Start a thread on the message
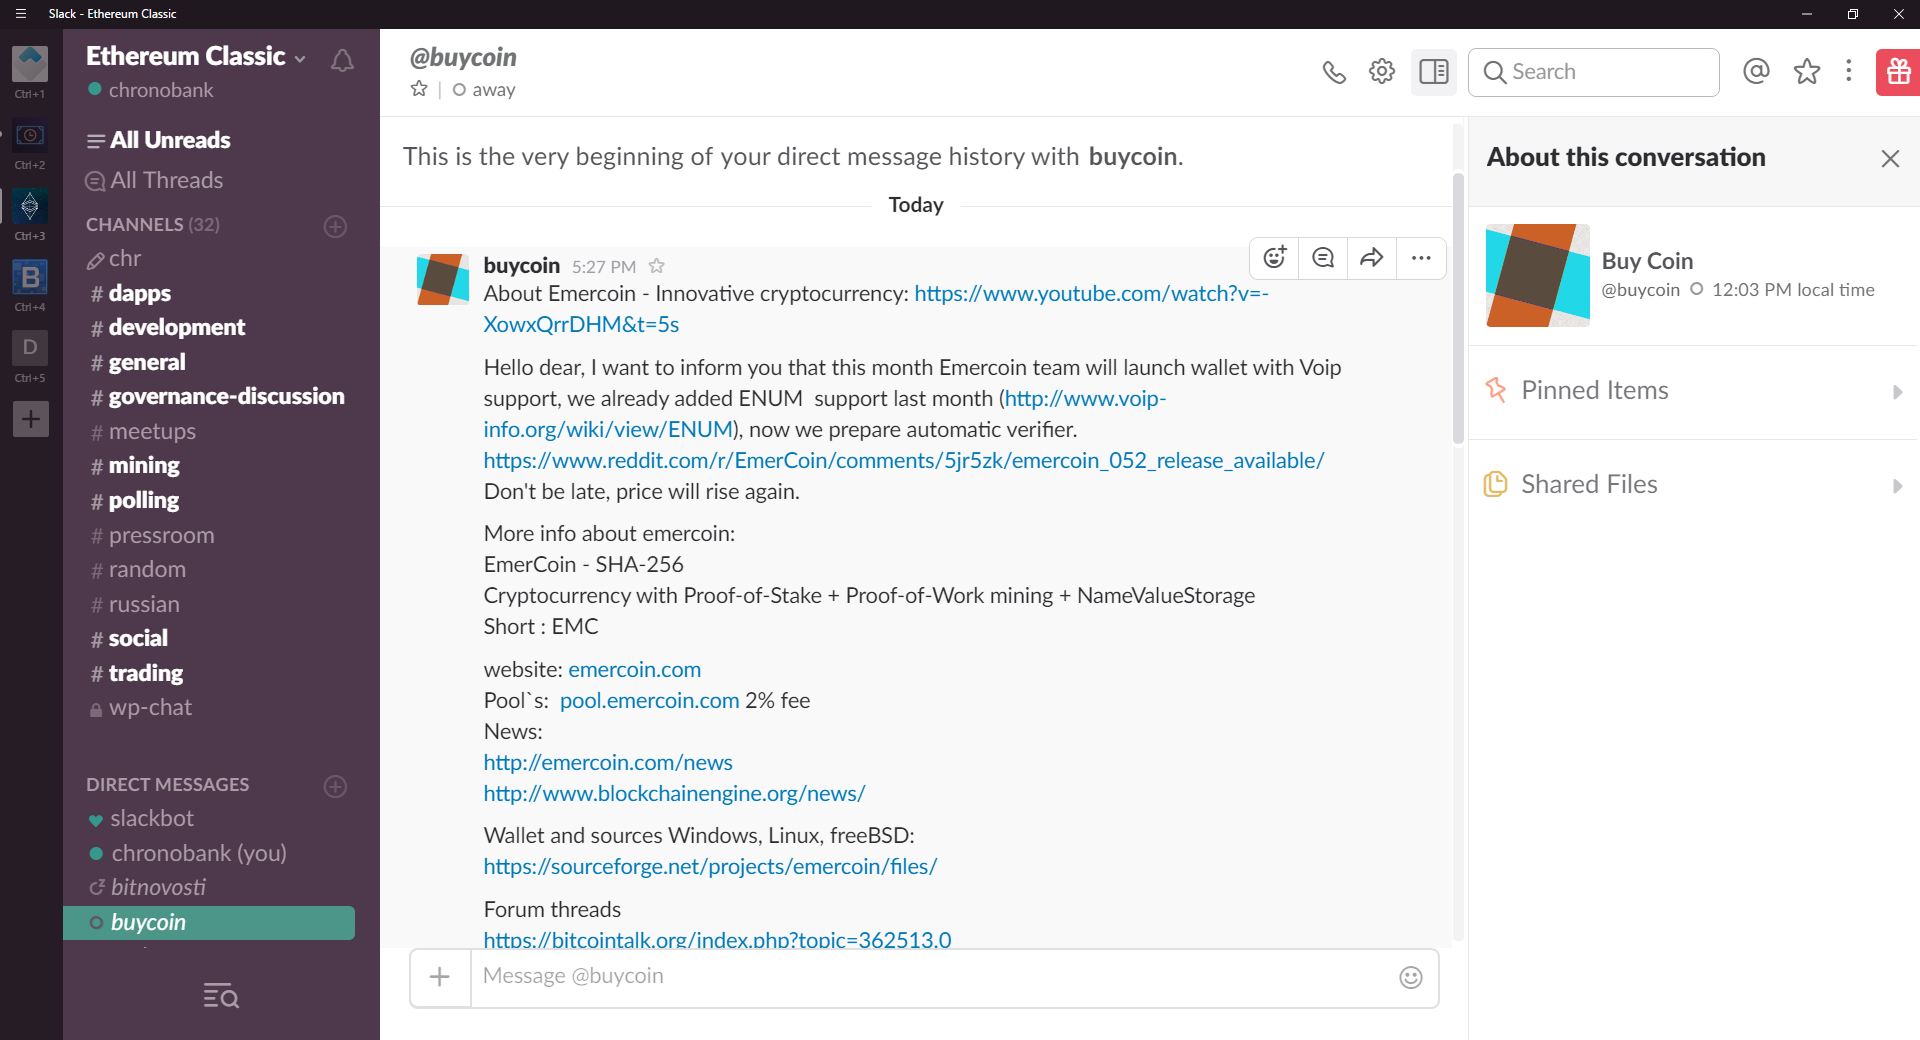The height and width of the screenshot is (1040, 1920). pyautogui.click(x=1323, y=258)
